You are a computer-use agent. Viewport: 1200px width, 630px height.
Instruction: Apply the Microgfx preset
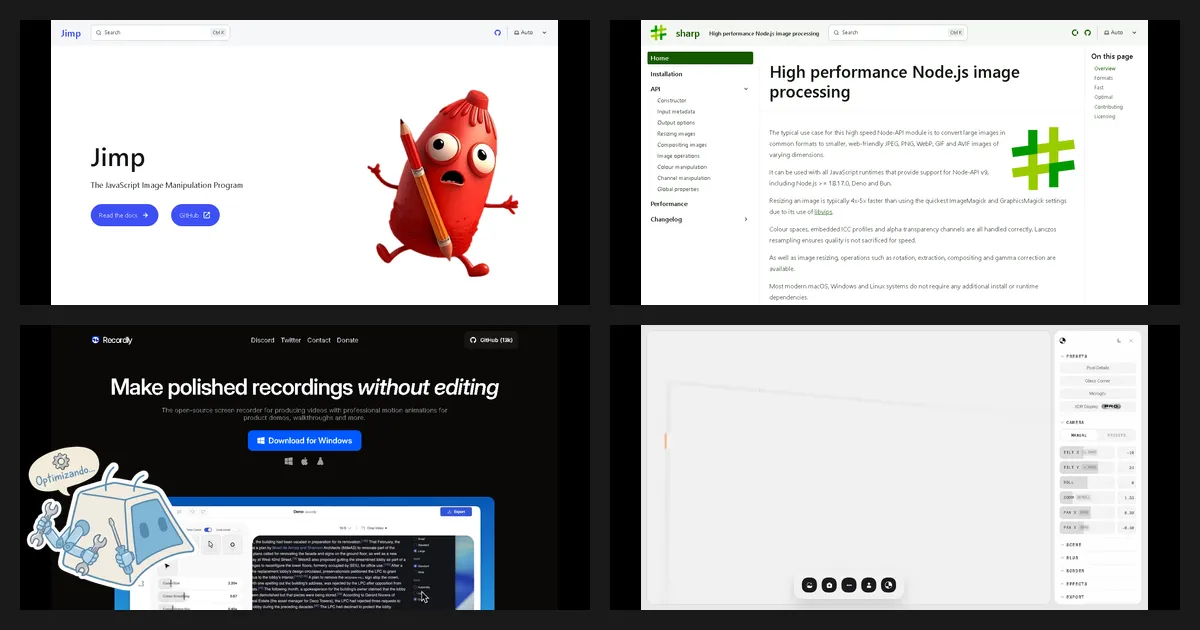pyautogui.click(x=1098, y=394)
